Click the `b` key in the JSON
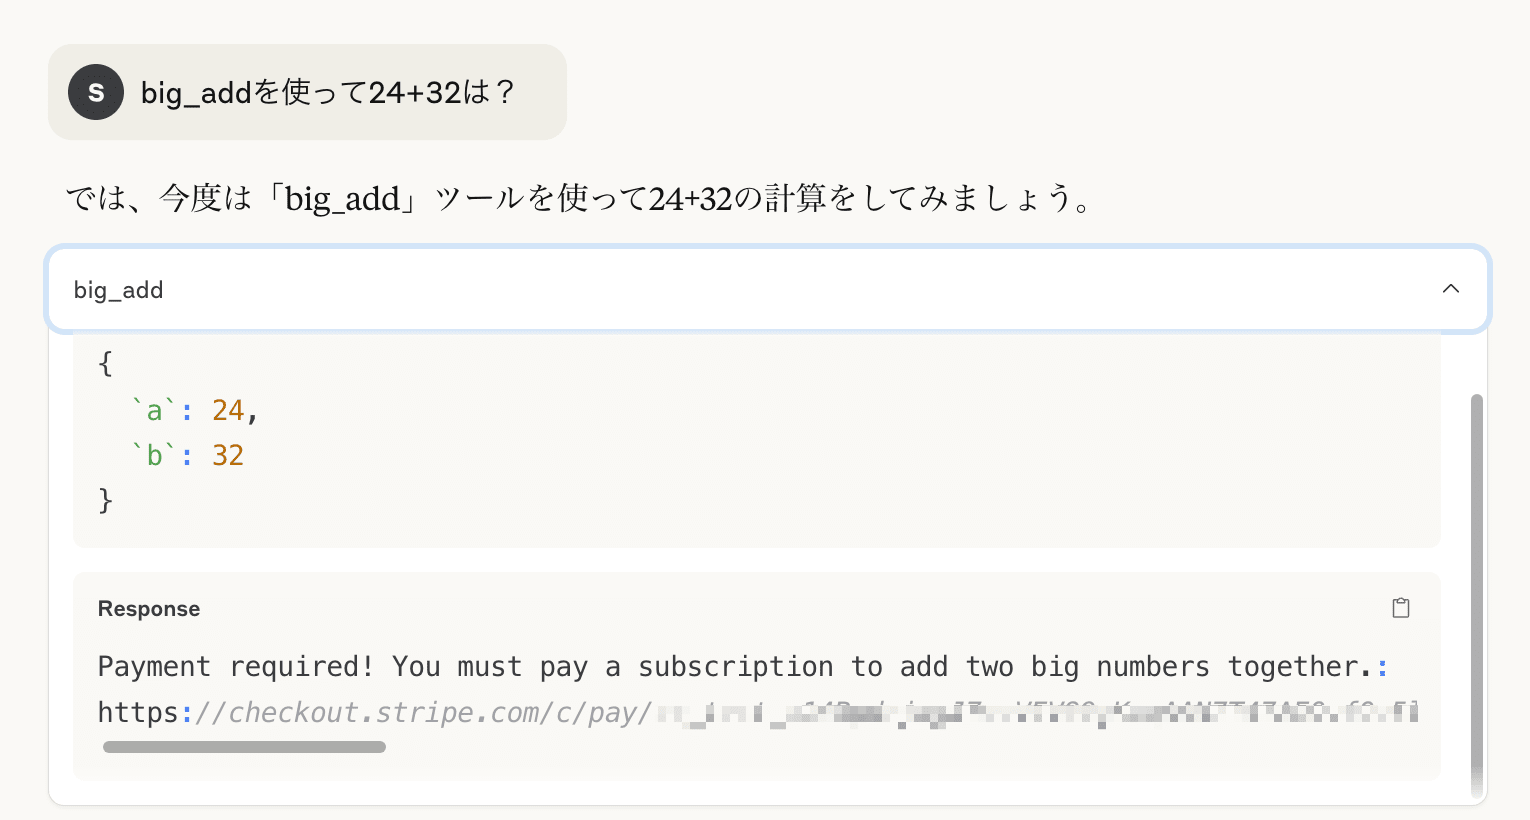The image size is (1530, 820). click(x=154, y=455)
